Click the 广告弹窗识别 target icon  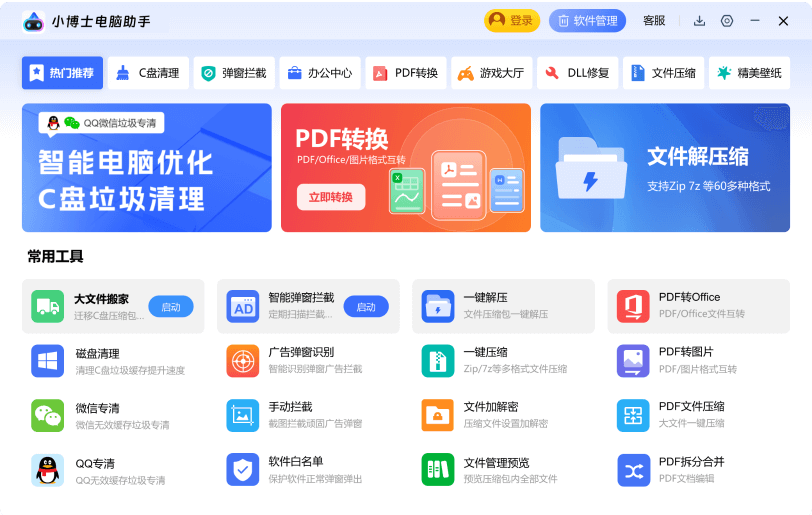tap(242, 361)
